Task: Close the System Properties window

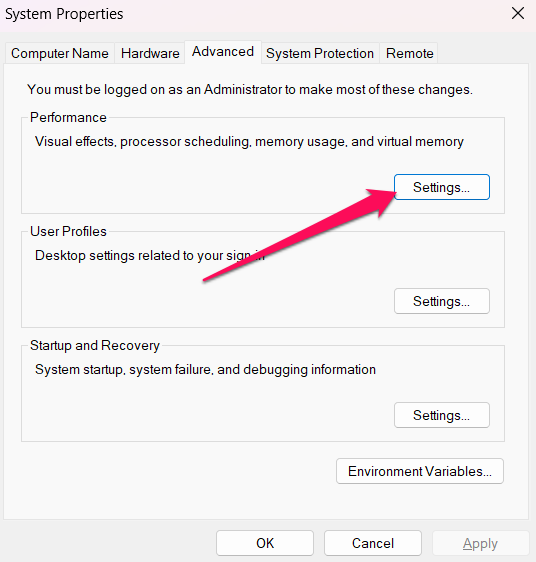Action: 518,14
